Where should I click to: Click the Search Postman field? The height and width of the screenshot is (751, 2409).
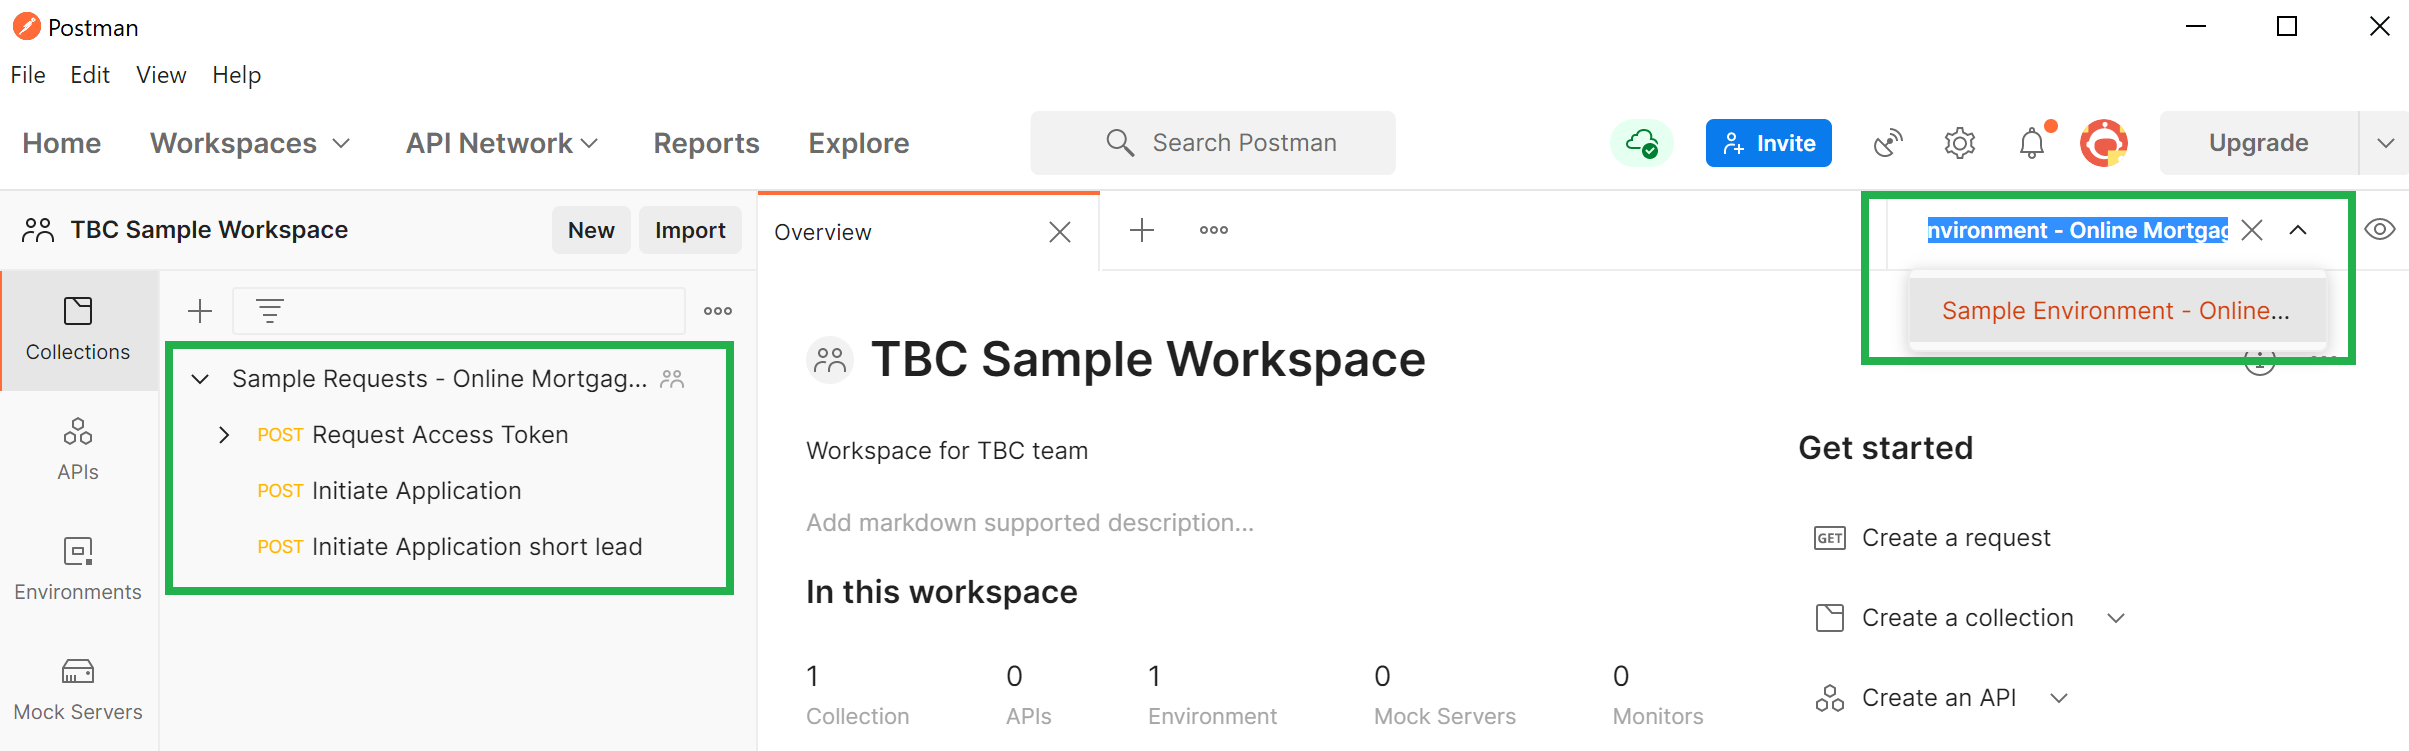click(x=1213, y=143)
